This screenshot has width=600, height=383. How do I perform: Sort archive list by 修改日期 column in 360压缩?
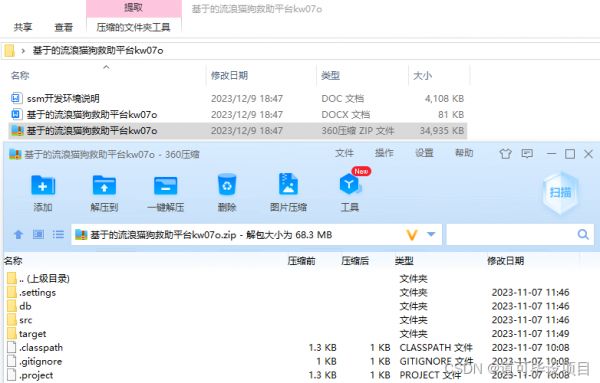[505, 261]
